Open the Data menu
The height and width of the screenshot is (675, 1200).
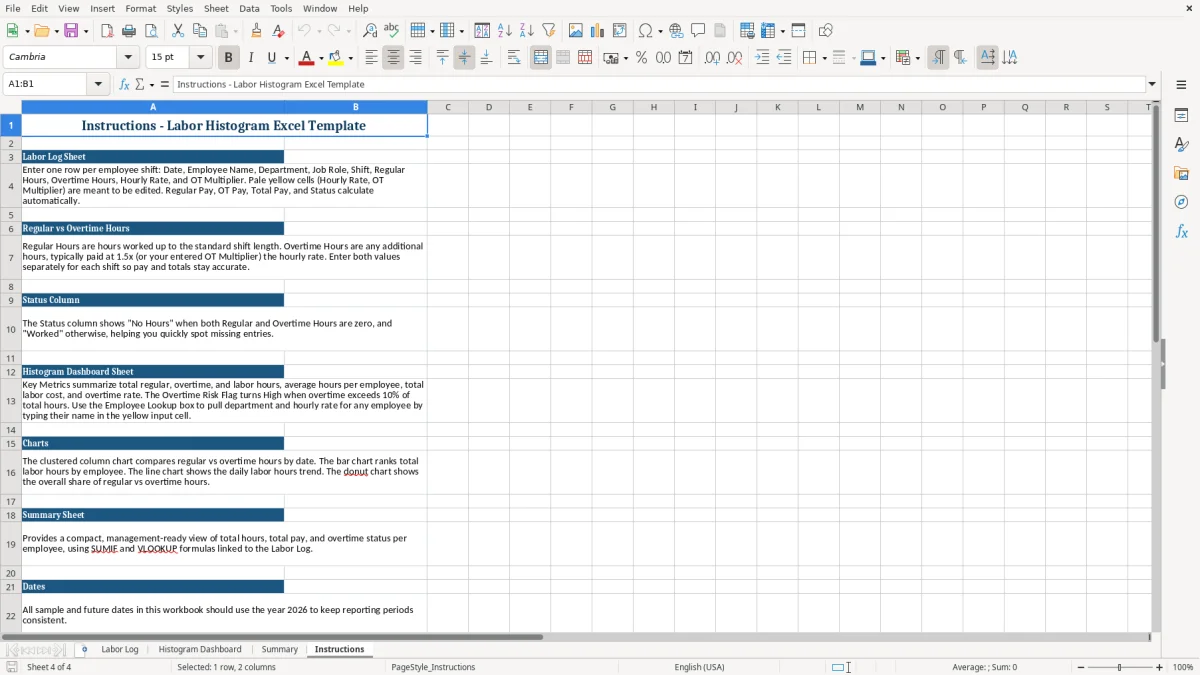[249, 8]
